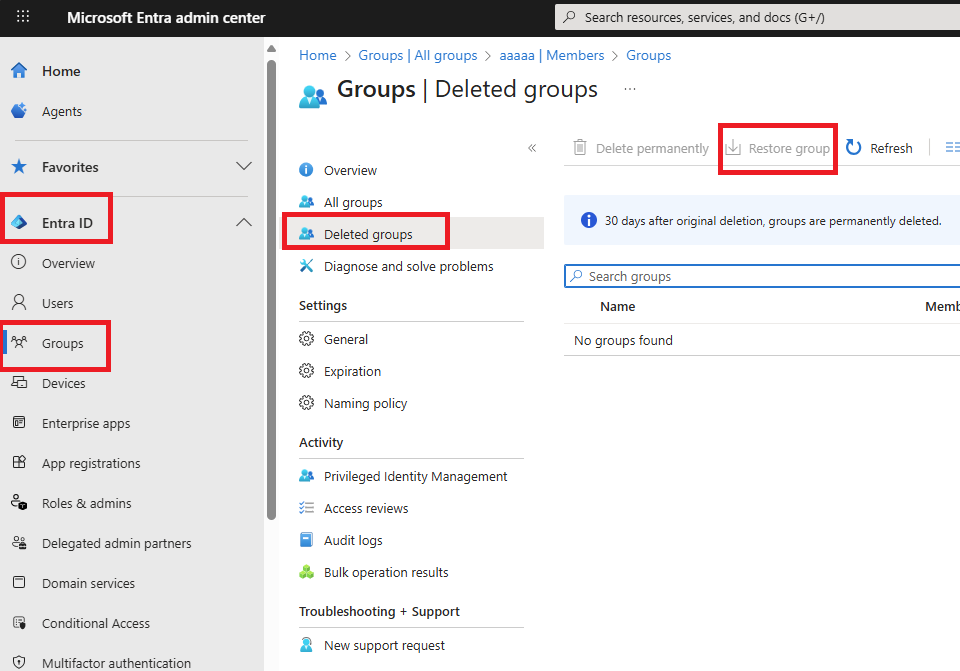Open the All groups menu item
This screenshot has height=671, width=960.
[353, 202]
